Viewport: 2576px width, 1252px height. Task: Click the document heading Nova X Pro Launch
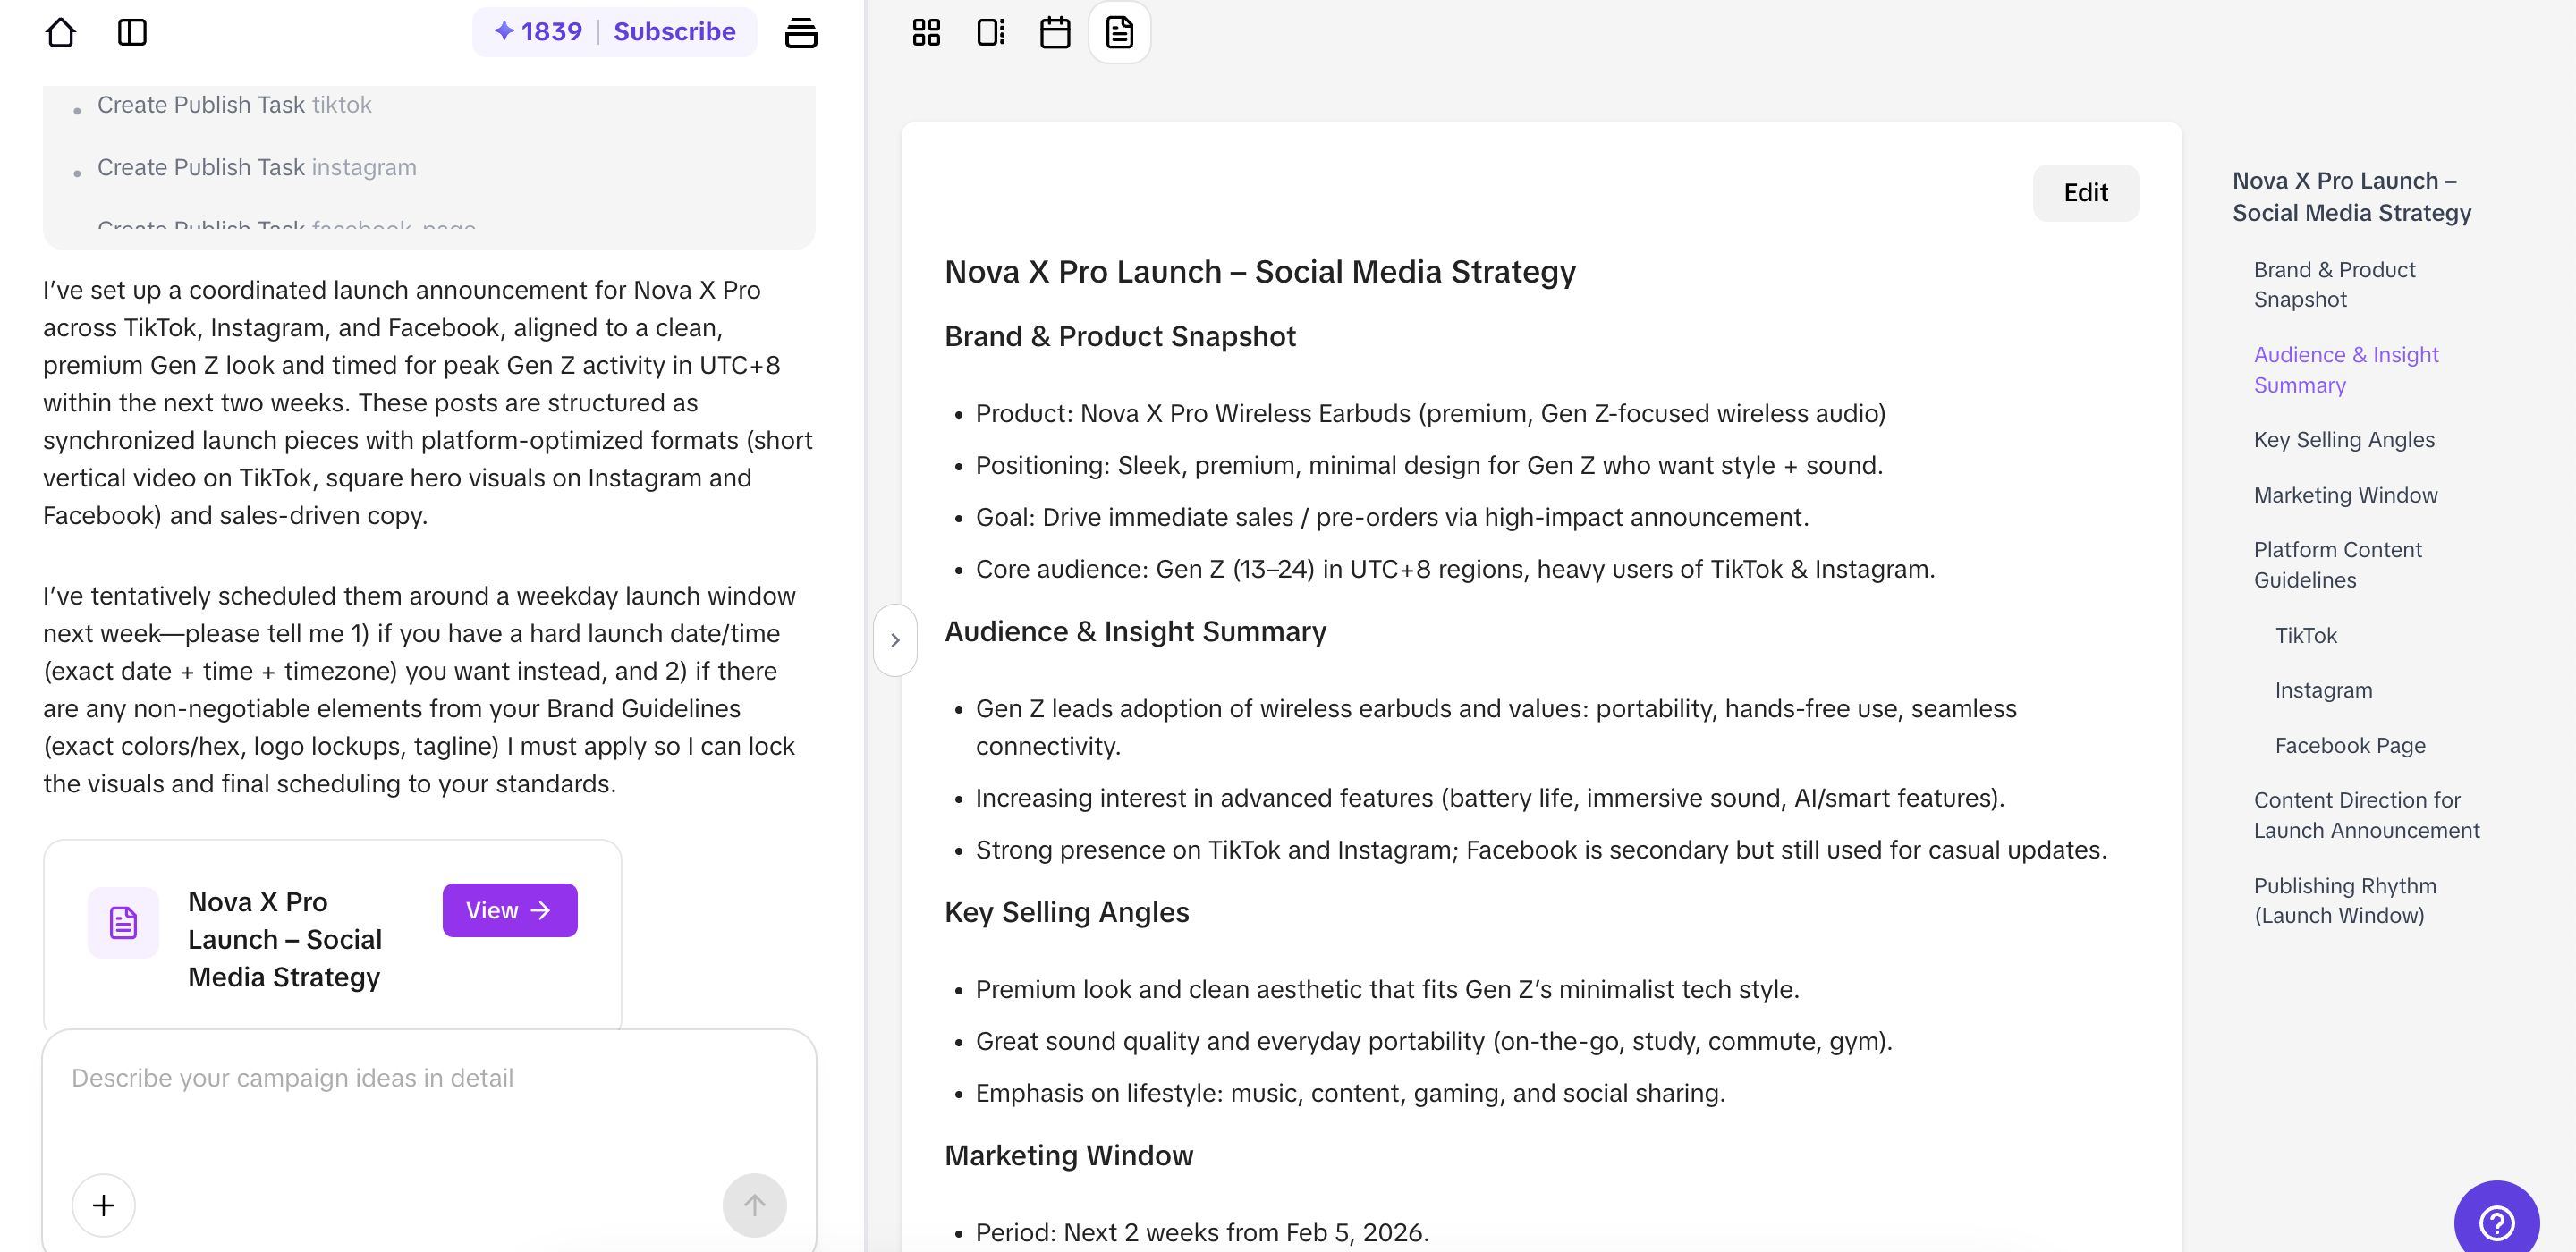pos(1259,271)
